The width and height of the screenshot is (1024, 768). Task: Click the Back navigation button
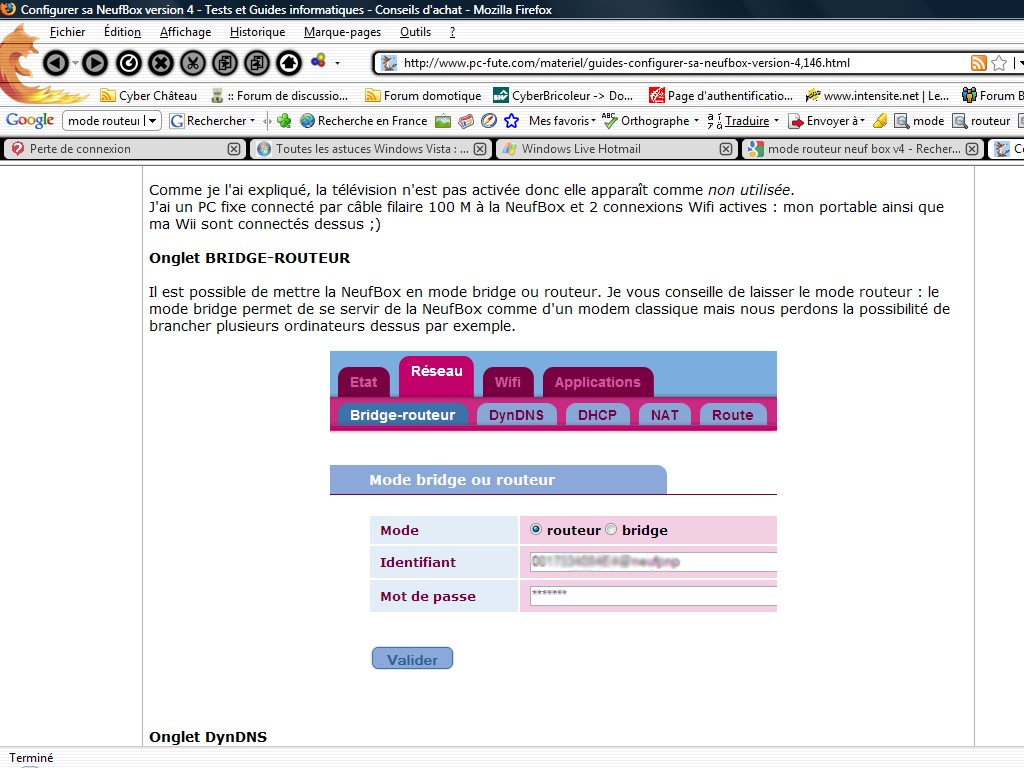click(x=56, y=63)
